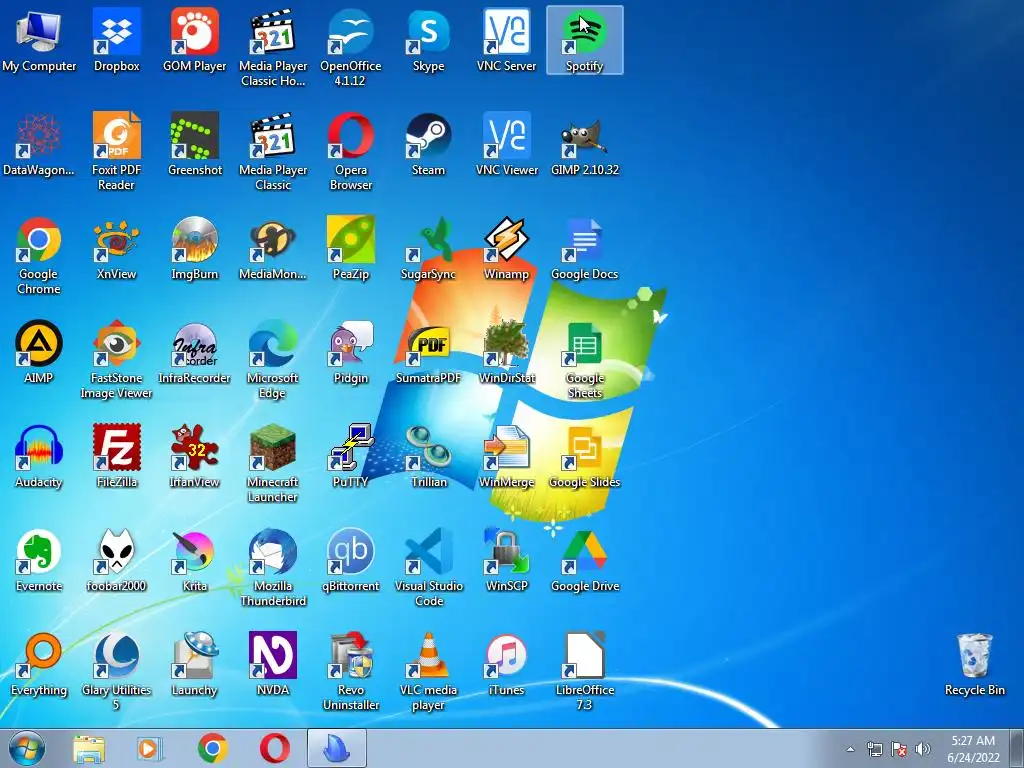Select the My Computer icon
The width and height of the screenshot is (1024, 768).
[x=39, y=40]
